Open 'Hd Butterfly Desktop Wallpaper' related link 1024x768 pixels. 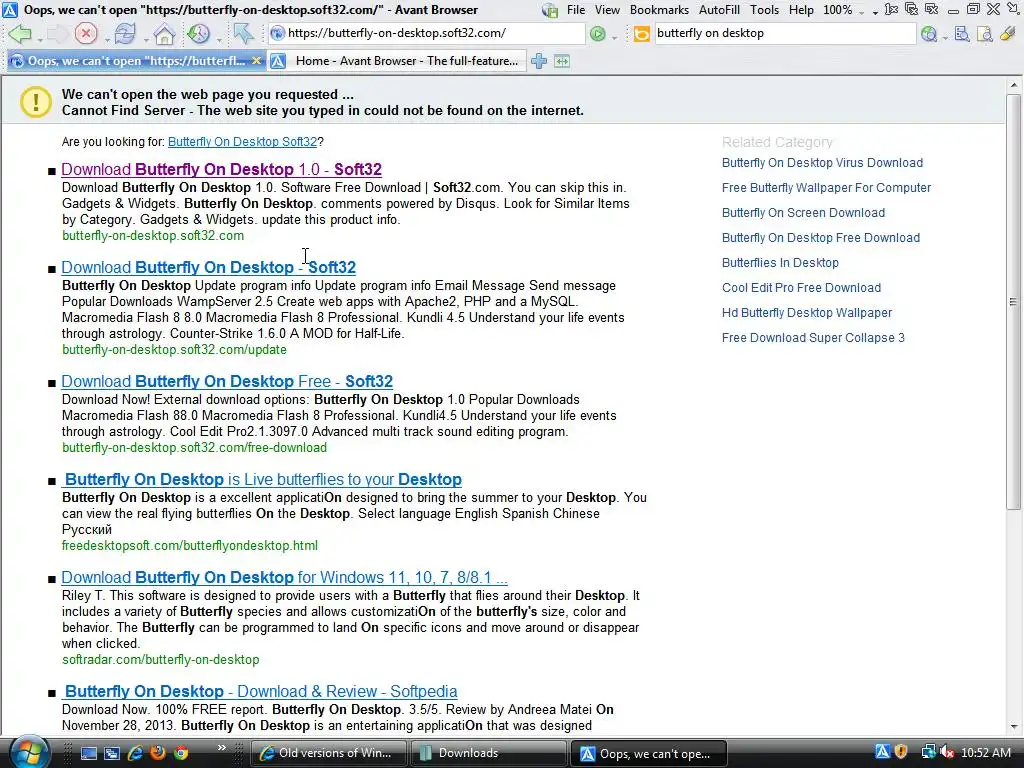tap(807, 313)
